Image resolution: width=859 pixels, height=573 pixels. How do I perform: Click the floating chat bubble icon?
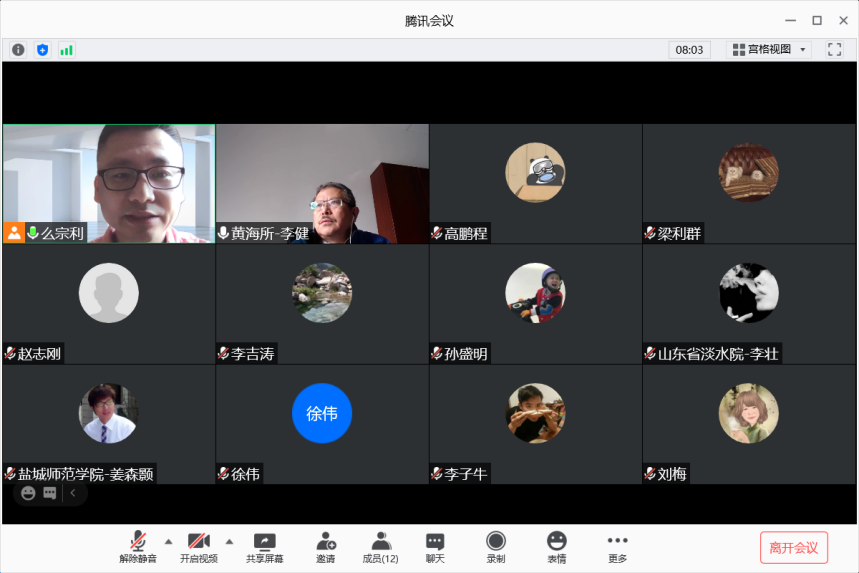[50, 493]
